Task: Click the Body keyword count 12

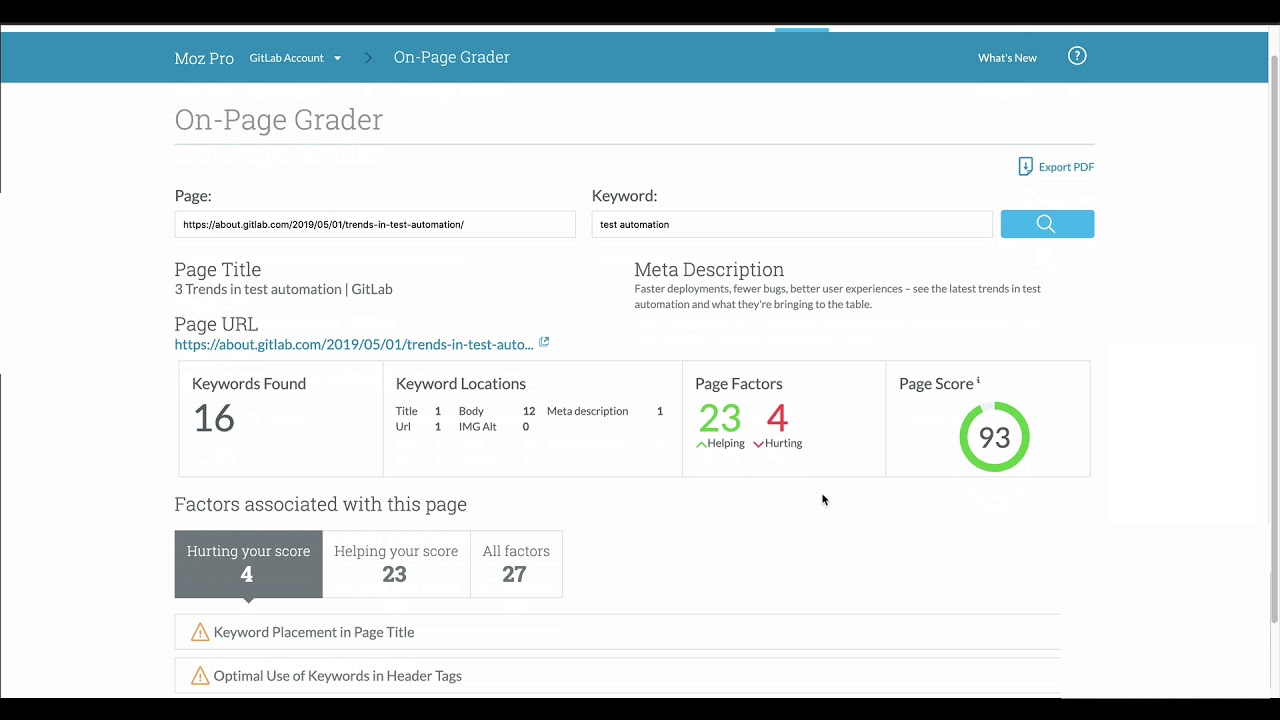Action: pyautogui.click(x=529, y=411)
